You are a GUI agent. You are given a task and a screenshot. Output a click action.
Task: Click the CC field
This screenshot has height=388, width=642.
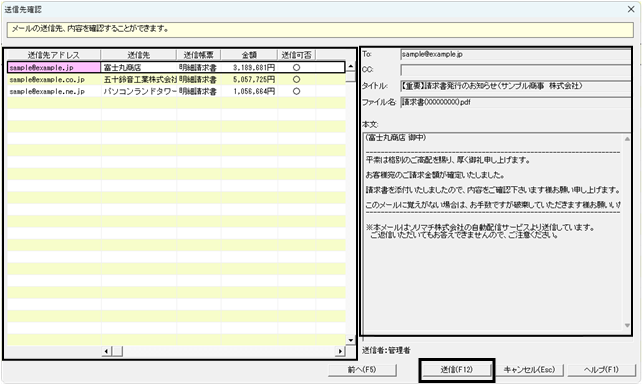[x=515, y=70]
